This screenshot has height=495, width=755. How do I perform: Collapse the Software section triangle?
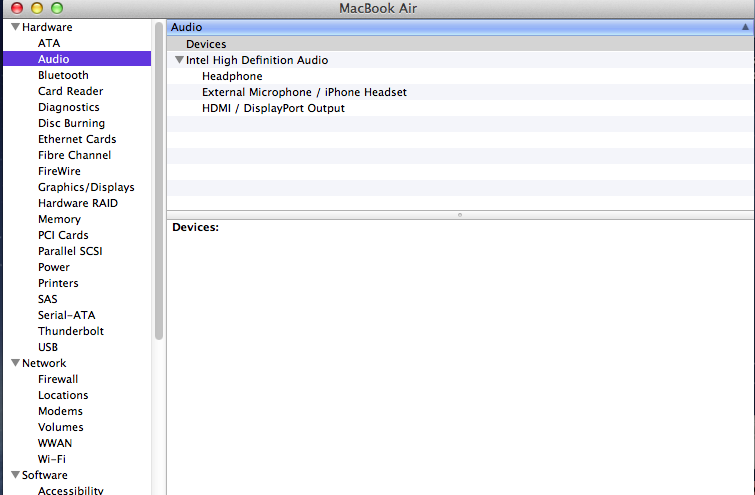tap(15, 475)
